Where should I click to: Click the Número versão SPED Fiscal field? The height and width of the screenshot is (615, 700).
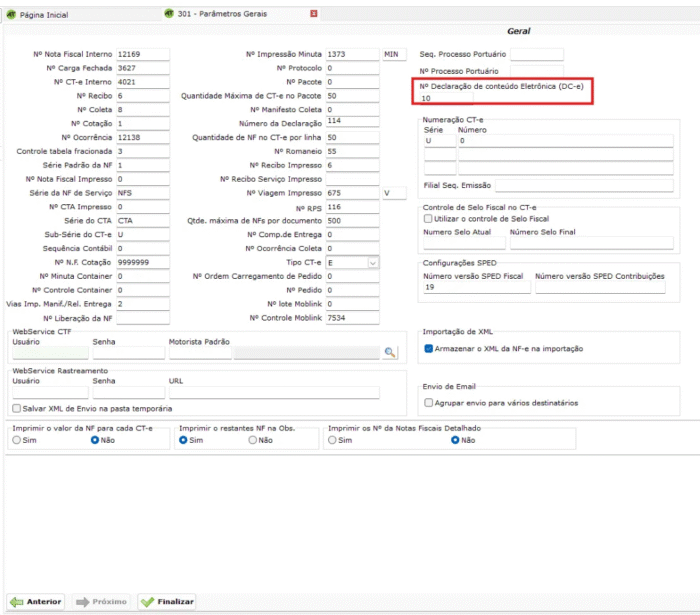tap(474, 287)
